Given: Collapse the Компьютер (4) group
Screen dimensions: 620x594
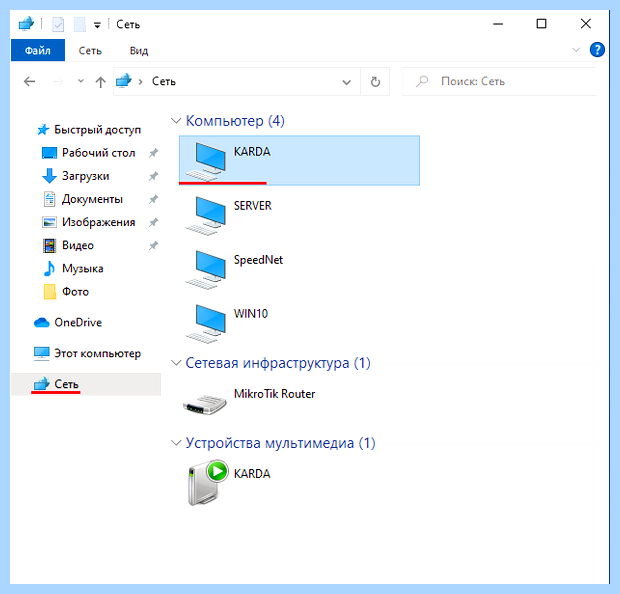Looking at the screenshot, I should coord(176,120).
